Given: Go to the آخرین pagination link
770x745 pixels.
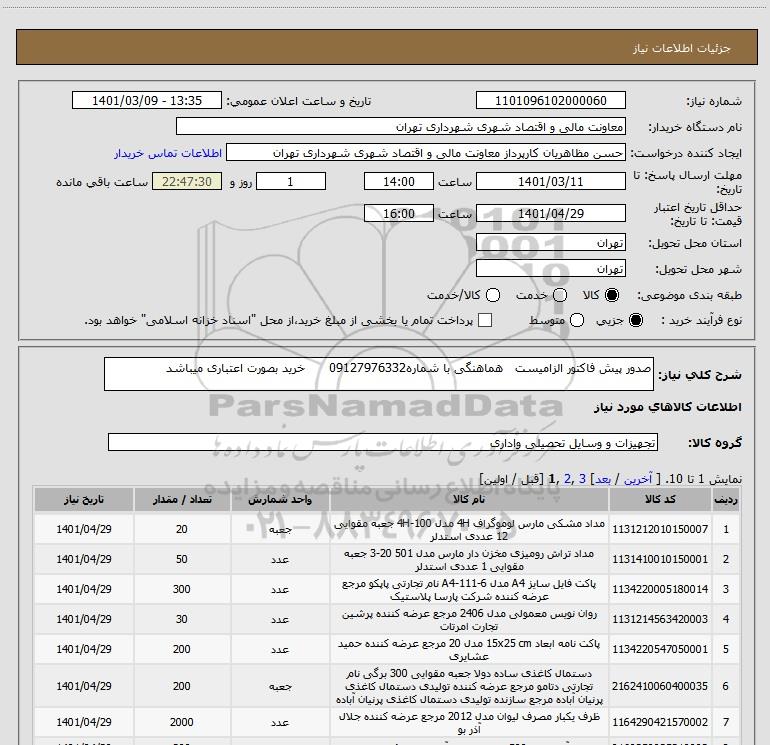Looking at the screenshot, I should 637,479.
